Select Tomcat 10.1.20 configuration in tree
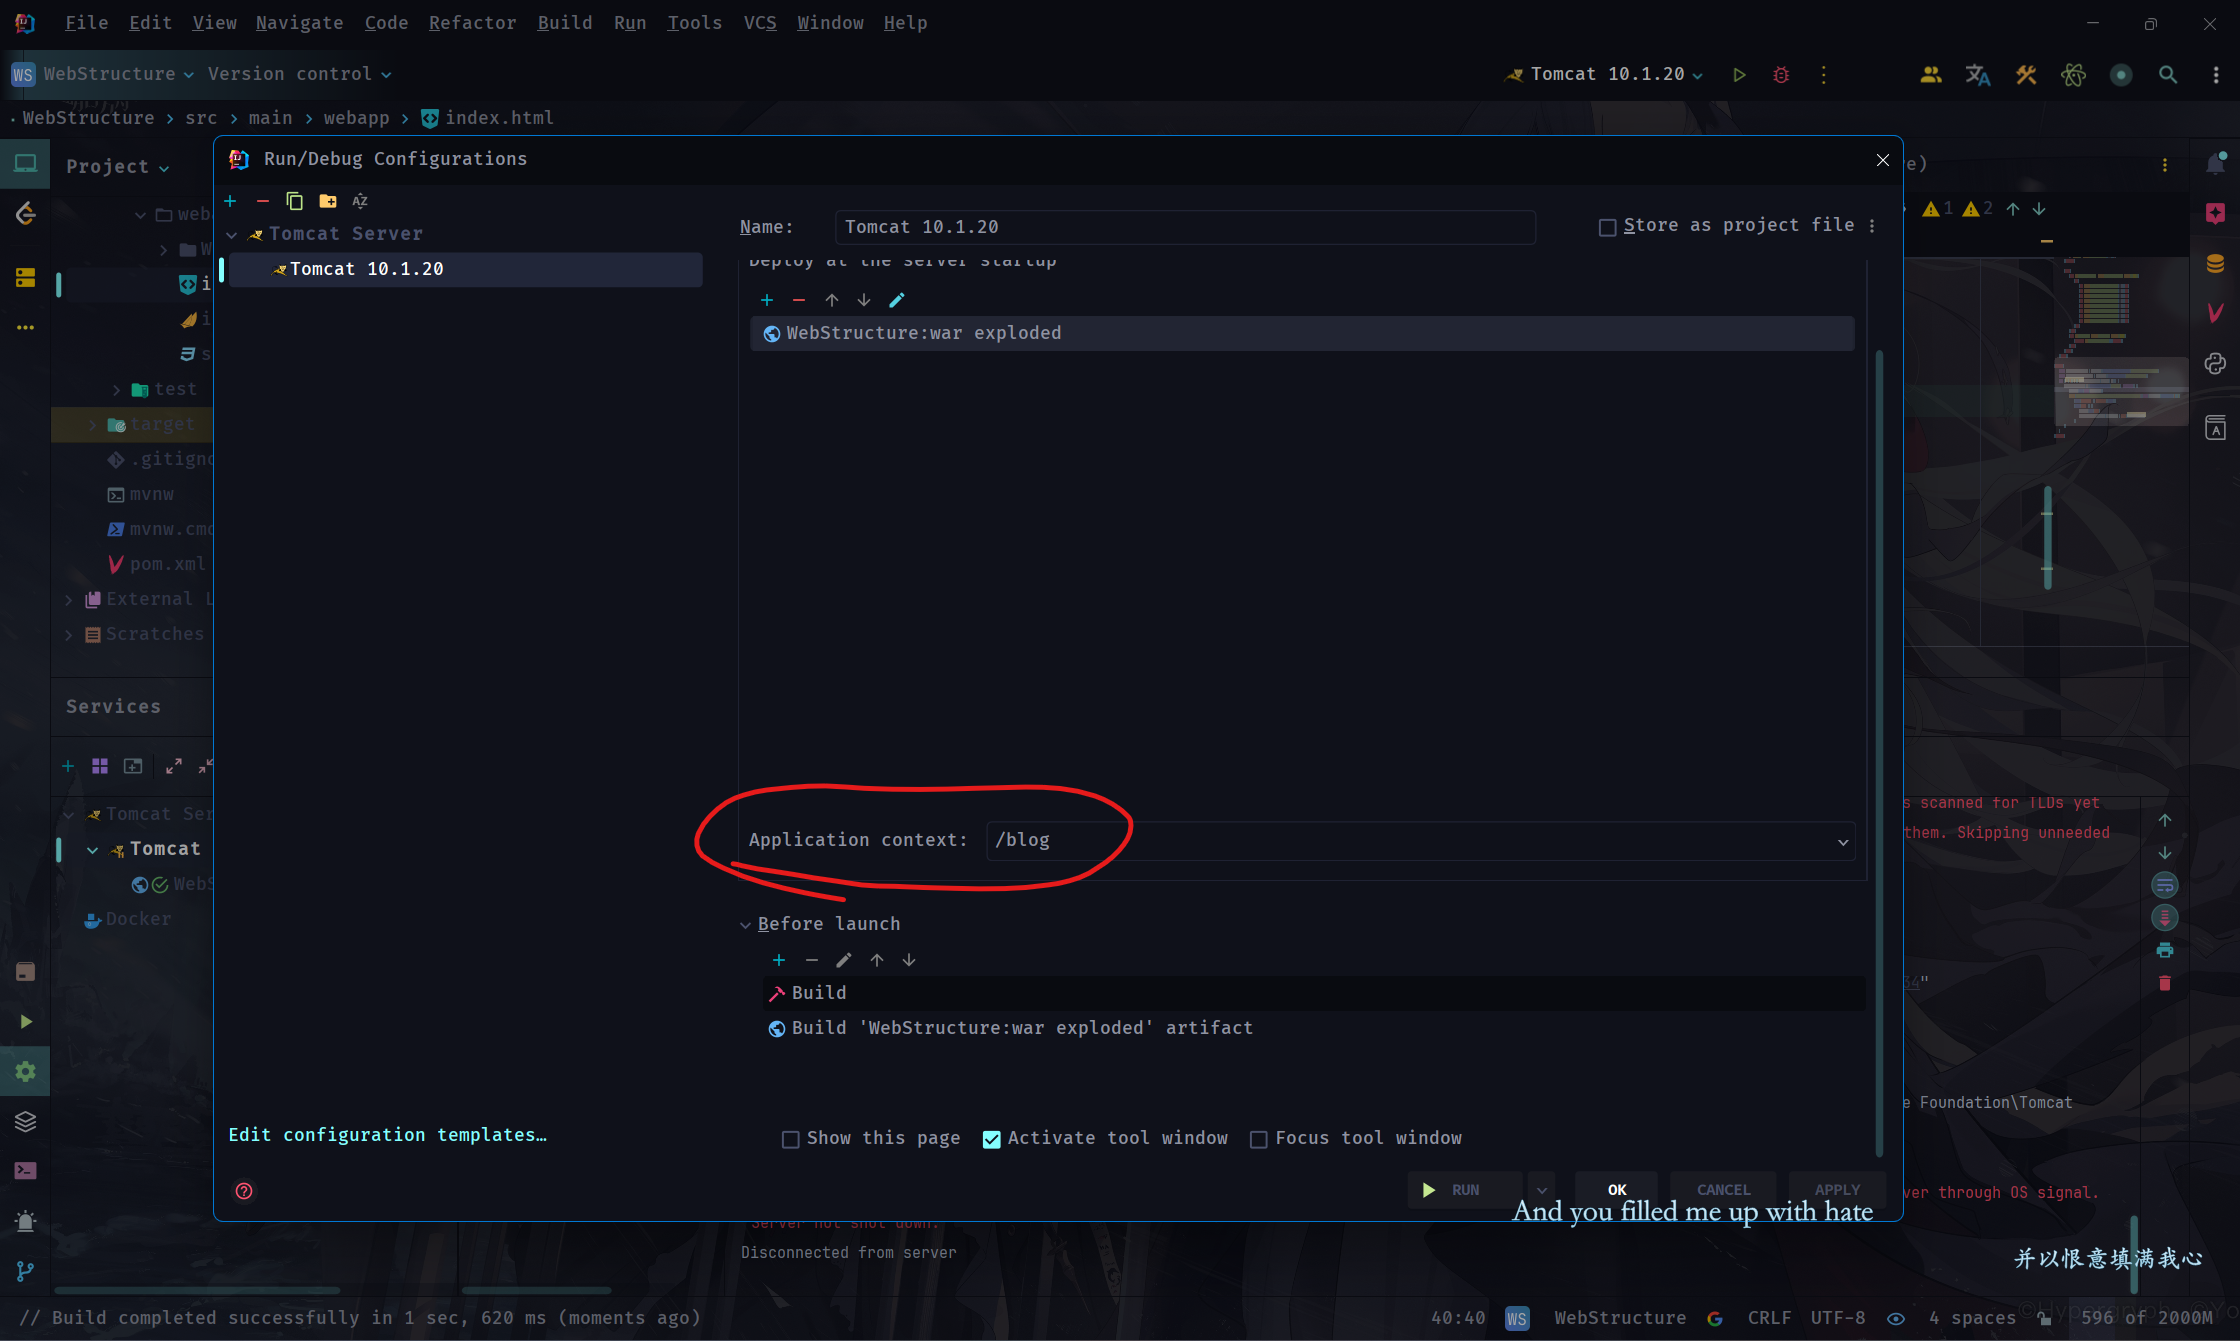The width and height of the screenshot is (2240, 1341). coord(465,270)
